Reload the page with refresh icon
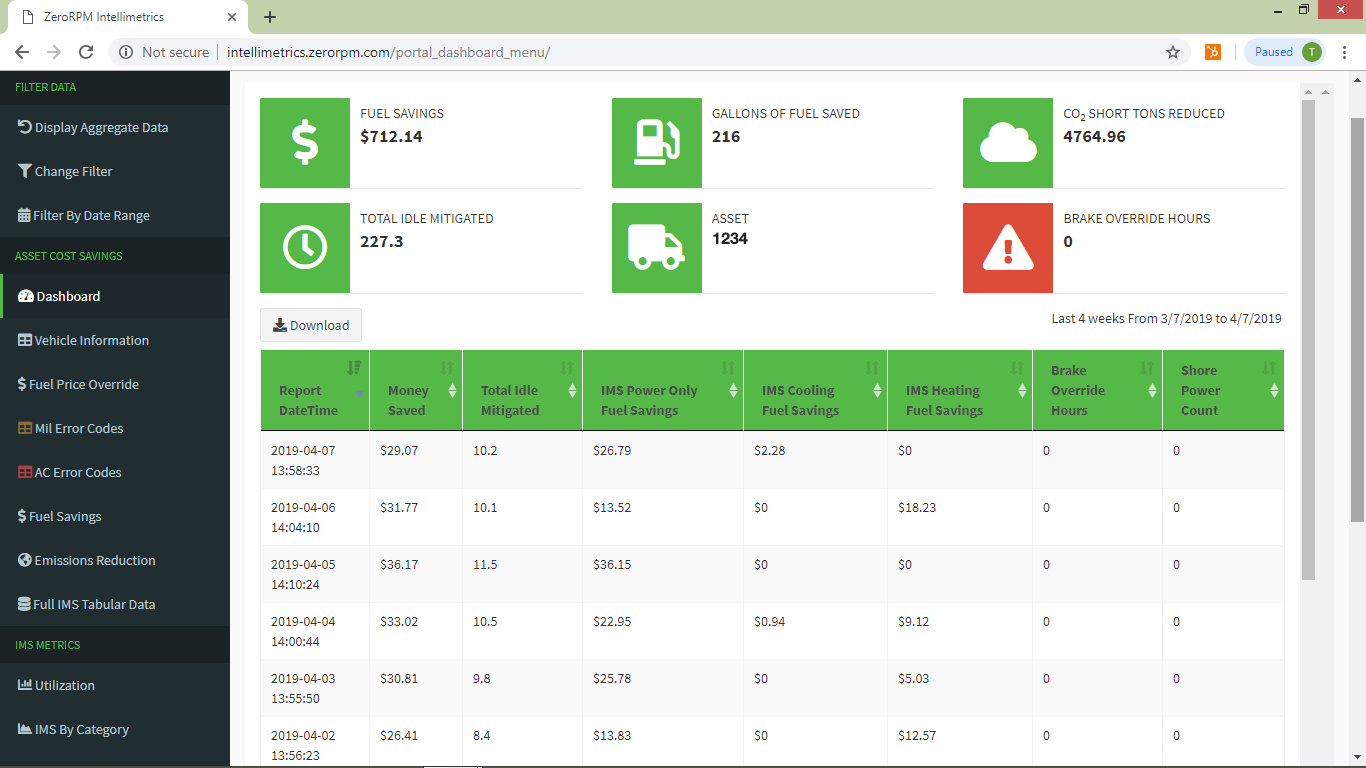Image resolution: width=1366 pixels, height=768 pixels. point(86,52)
